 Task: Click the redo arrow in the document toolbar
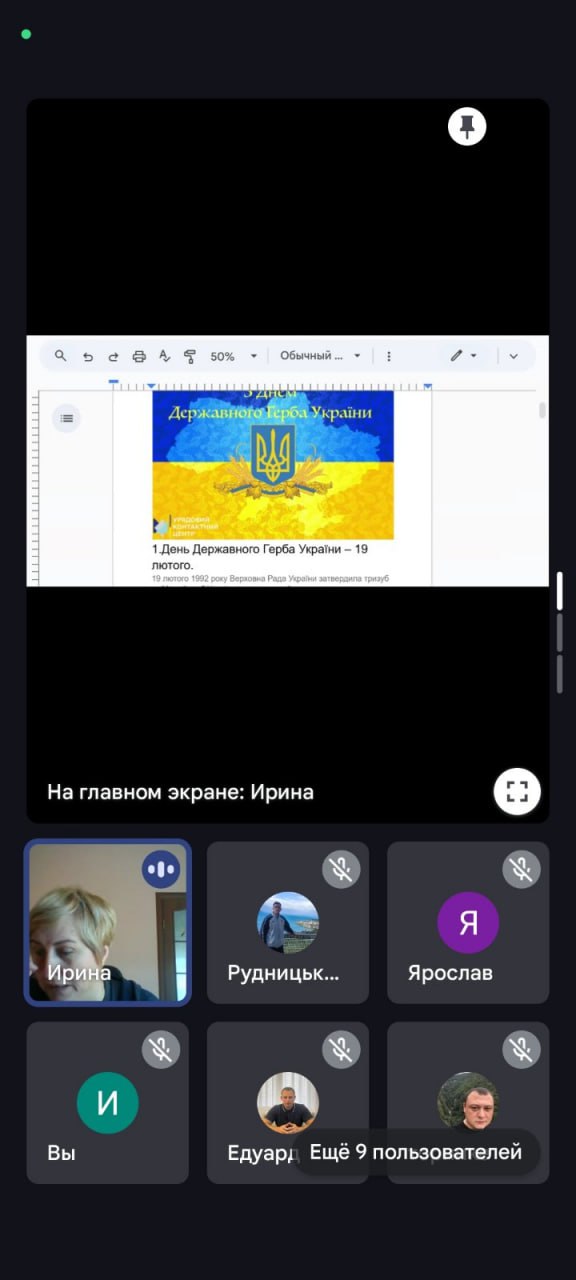pyautogui.click(x=113, y=356)
